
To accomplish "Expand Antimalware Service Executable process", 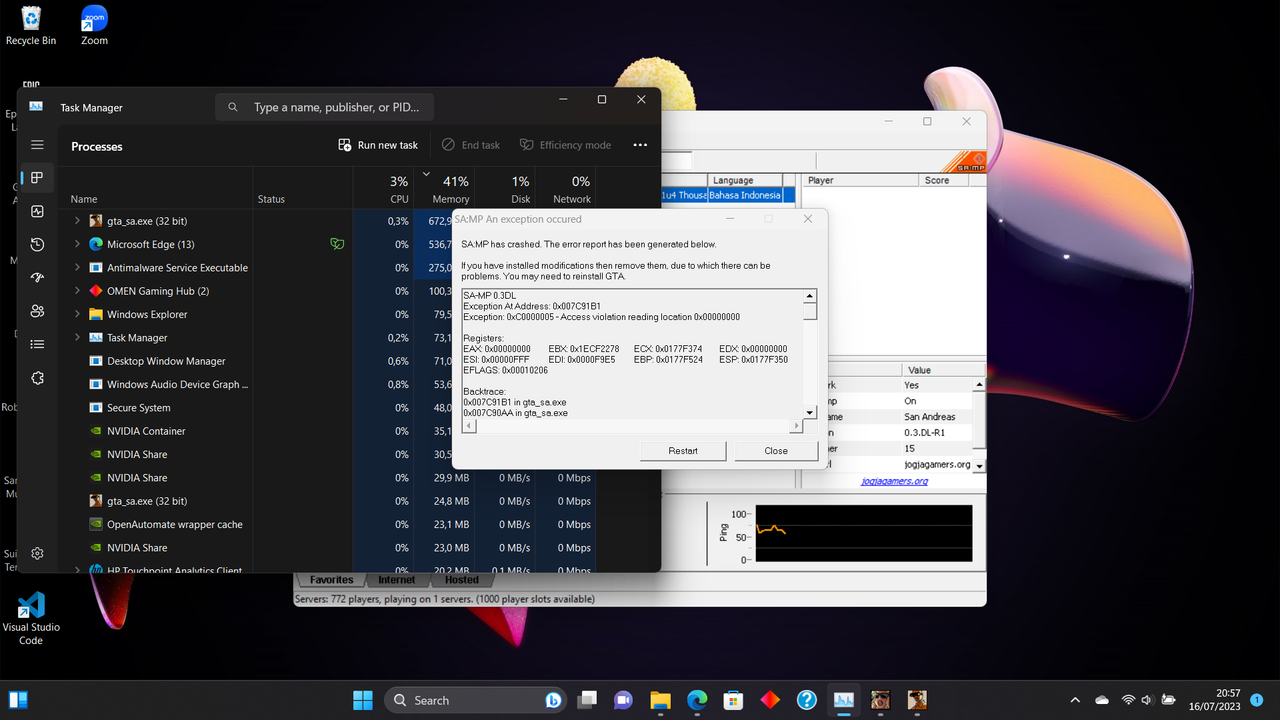I will click(77, 268).
